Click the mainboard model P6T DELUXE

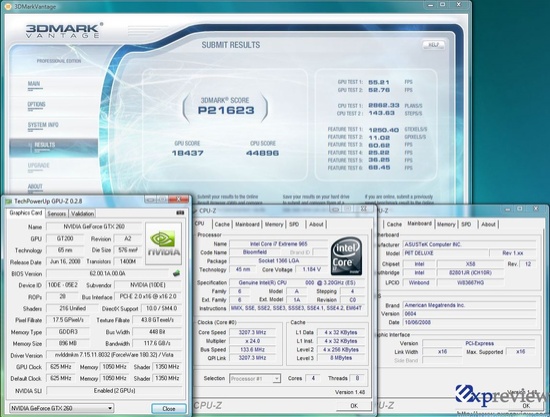445,253
